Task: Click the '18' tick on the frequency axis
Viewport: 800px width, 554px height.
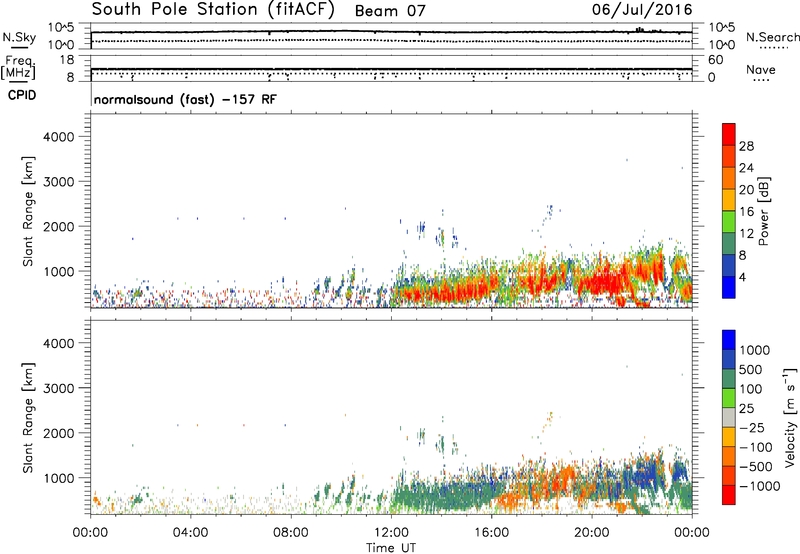Action: pyautogui.click(x=66, y=60)
